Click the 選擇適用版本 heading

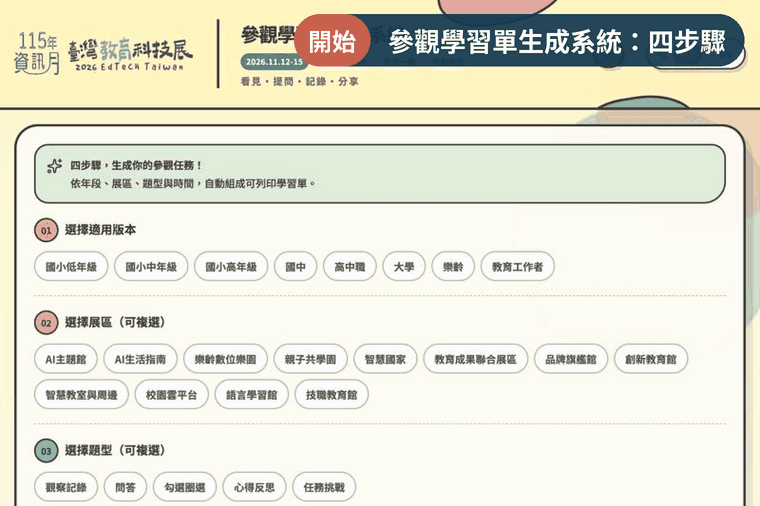coord(100,230)
